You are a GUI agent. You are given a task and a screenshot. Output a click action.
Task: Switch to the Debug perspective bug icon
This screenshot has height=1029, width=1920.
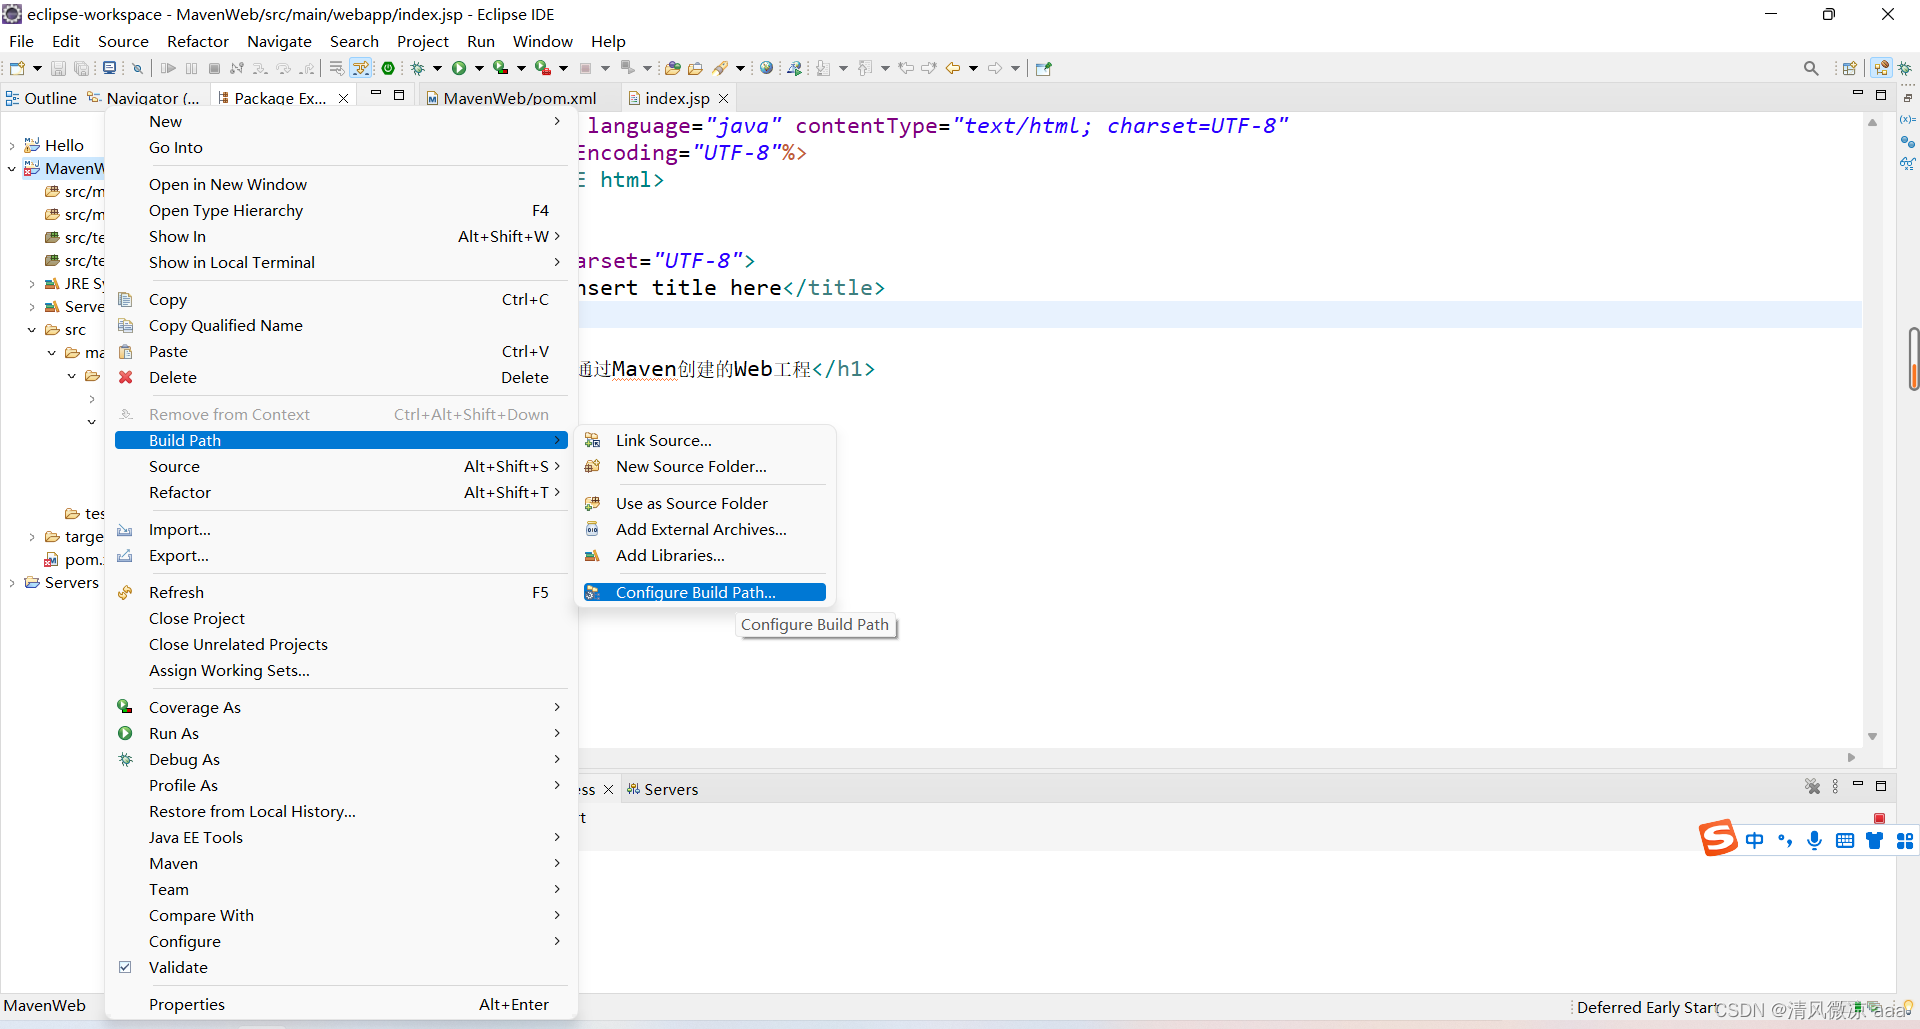[x=1905, y=68]
